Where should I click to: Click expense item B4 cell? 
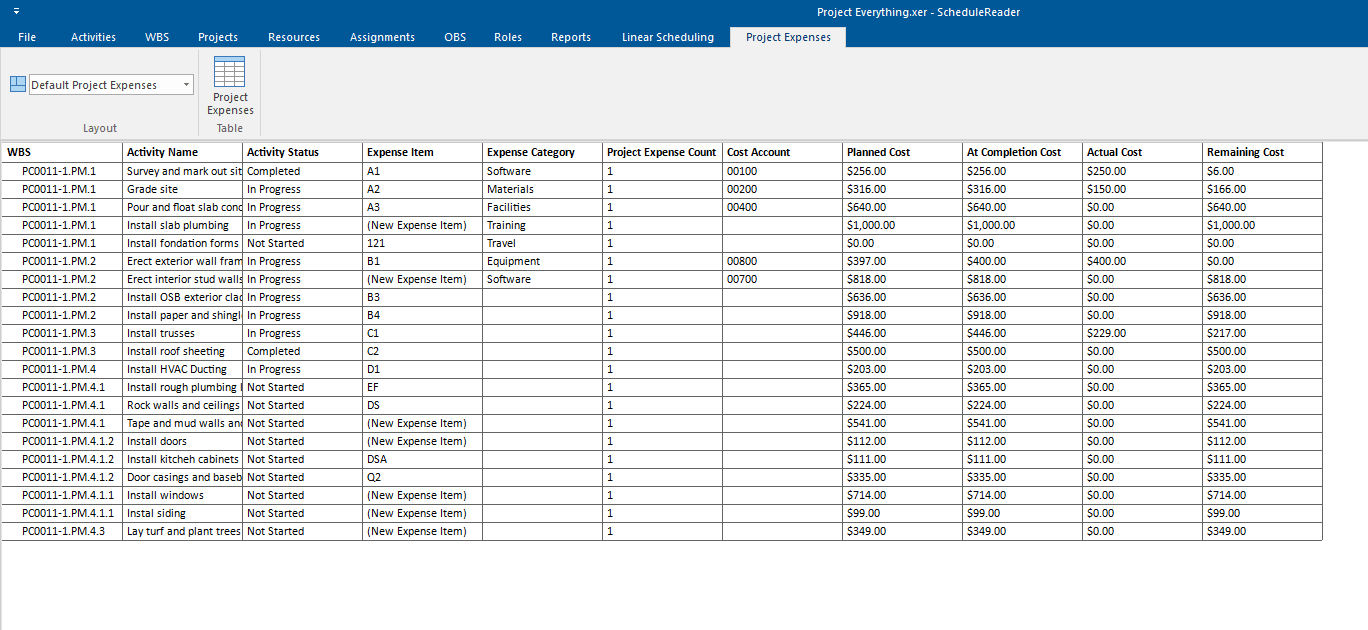click(x=423, y=315)
